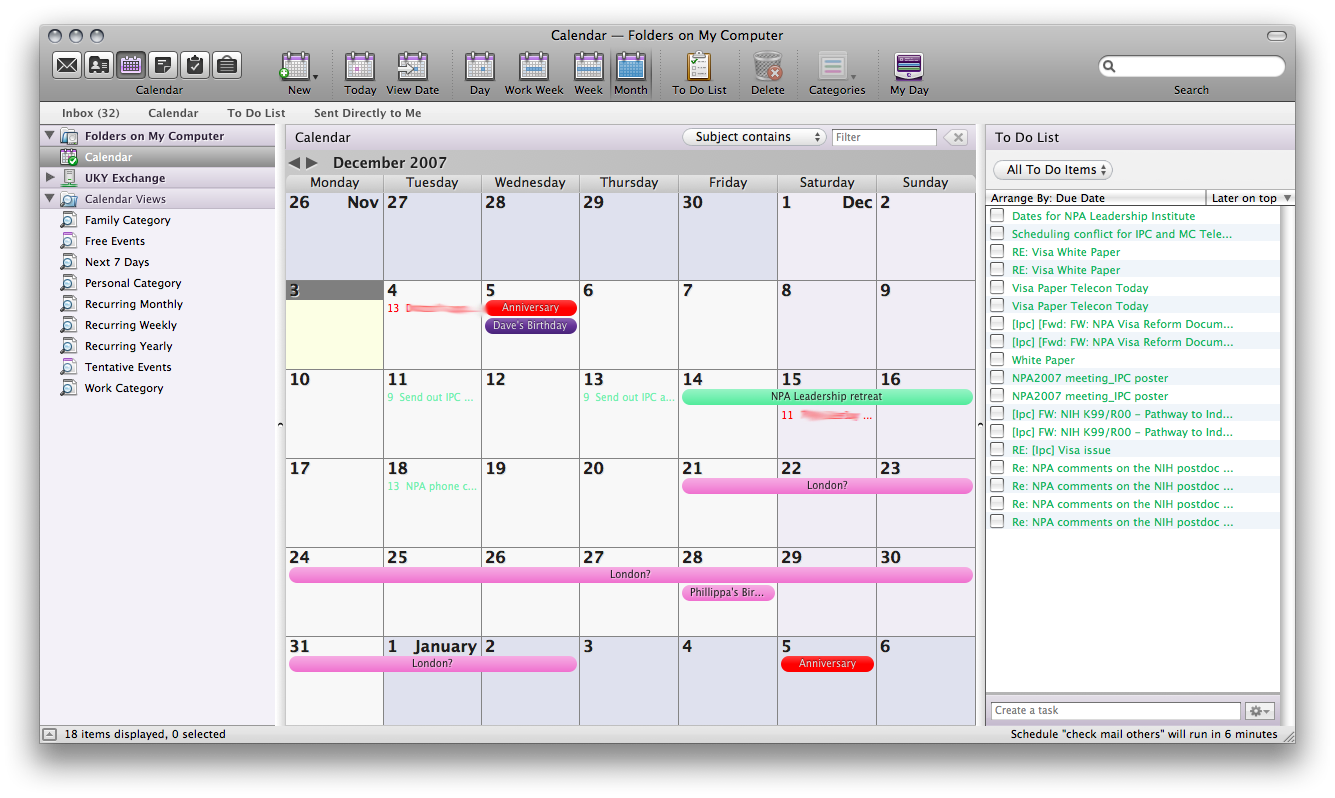Select December 3 day cell
1335x798 pixels.
click(334, 325)
